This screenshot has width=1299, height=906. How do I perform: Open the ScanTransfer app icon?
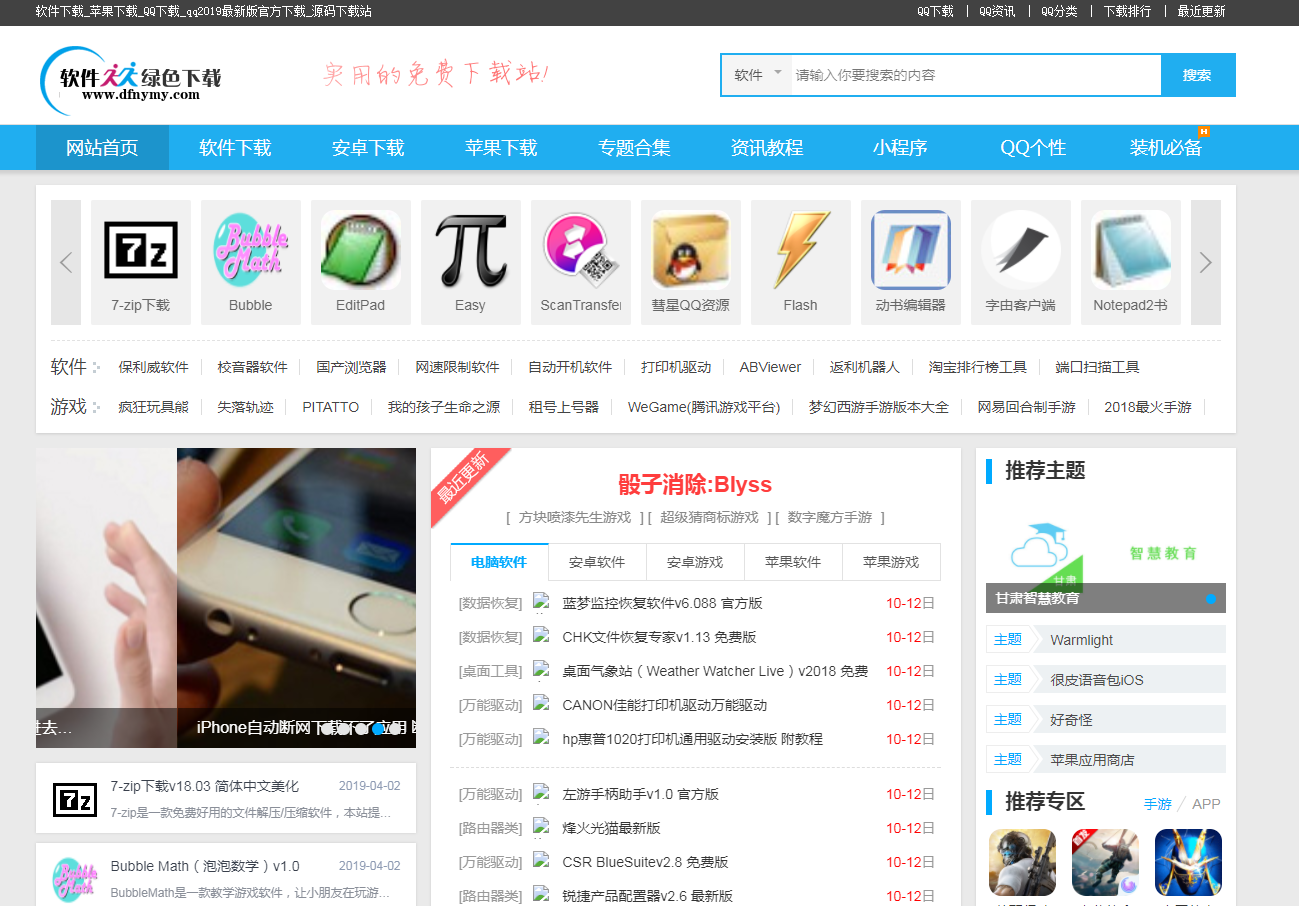[x=581, y=250]
